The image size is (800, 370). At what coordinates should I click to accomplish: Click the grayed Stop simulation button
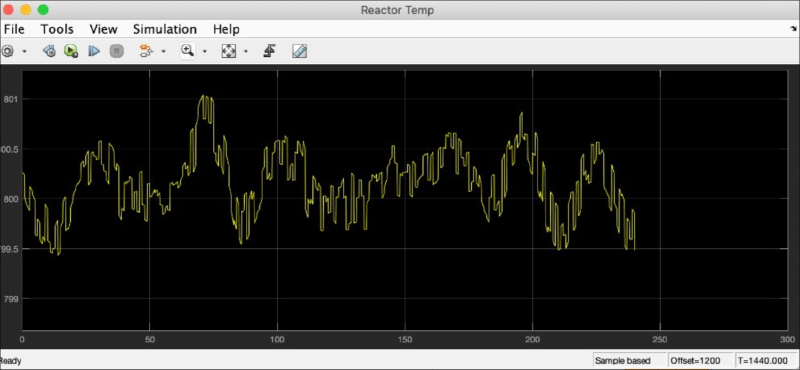click(x=117, y=51)
